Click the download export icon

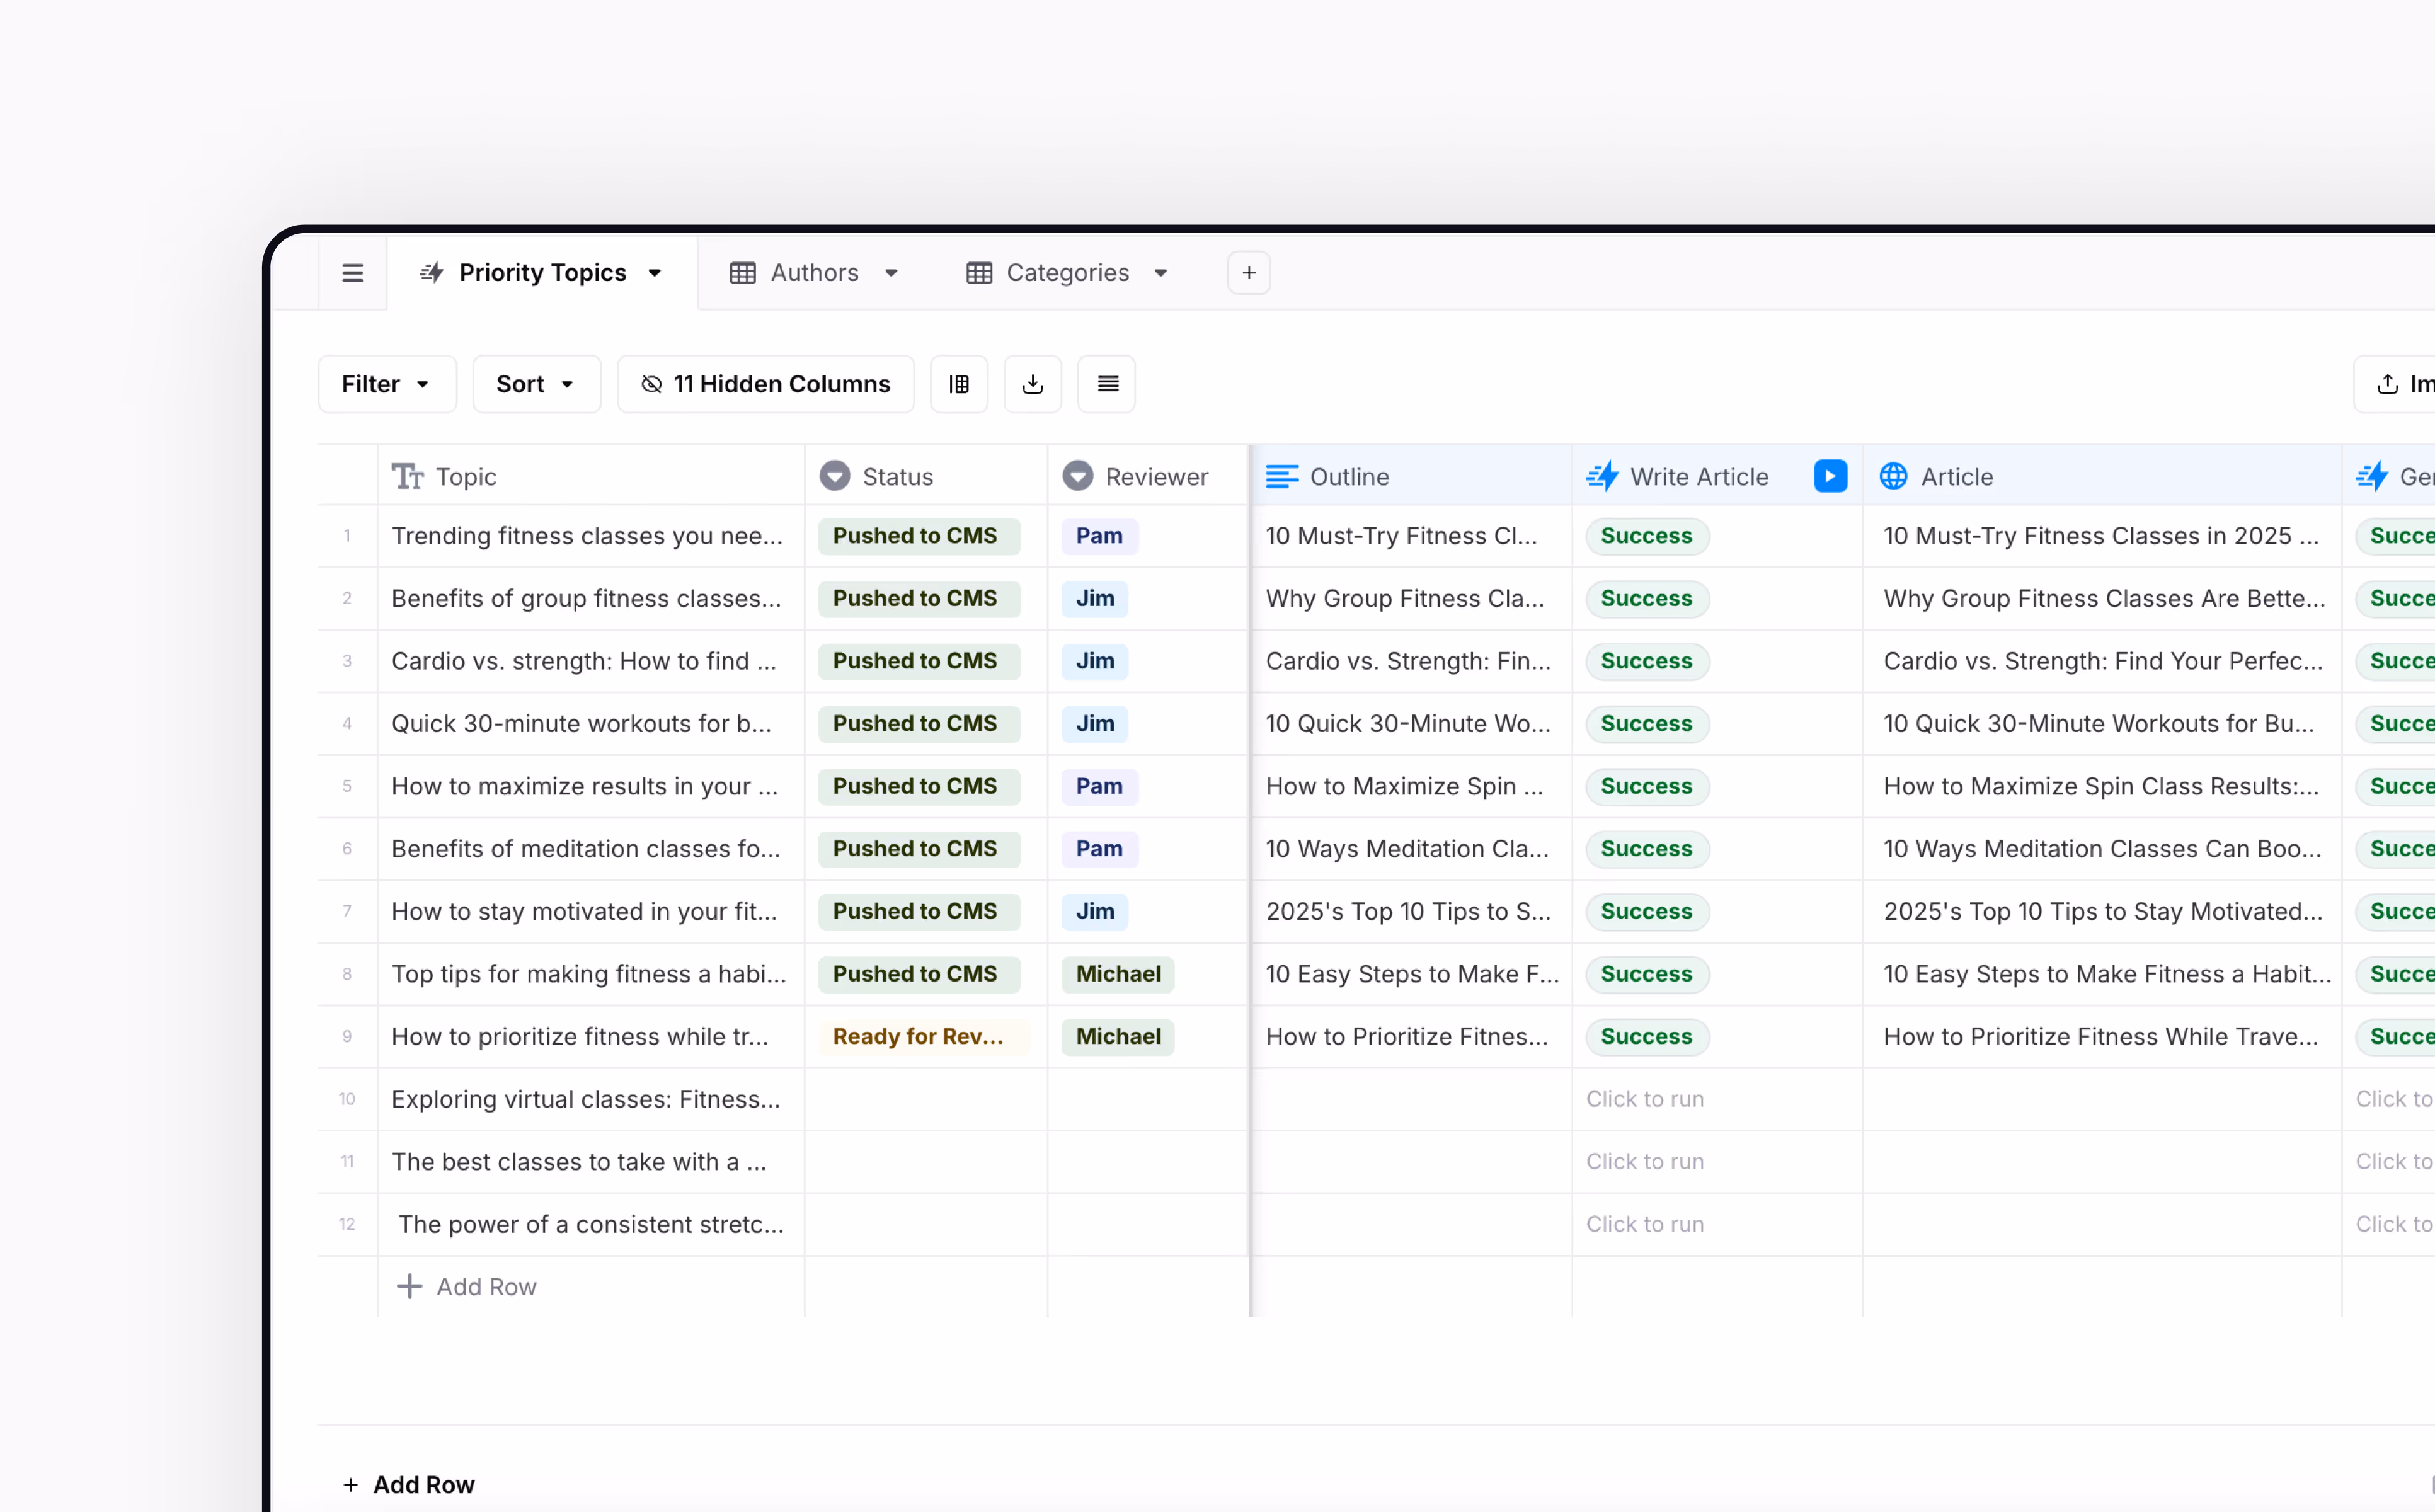pyautogui.click(x=1033, y=384)
